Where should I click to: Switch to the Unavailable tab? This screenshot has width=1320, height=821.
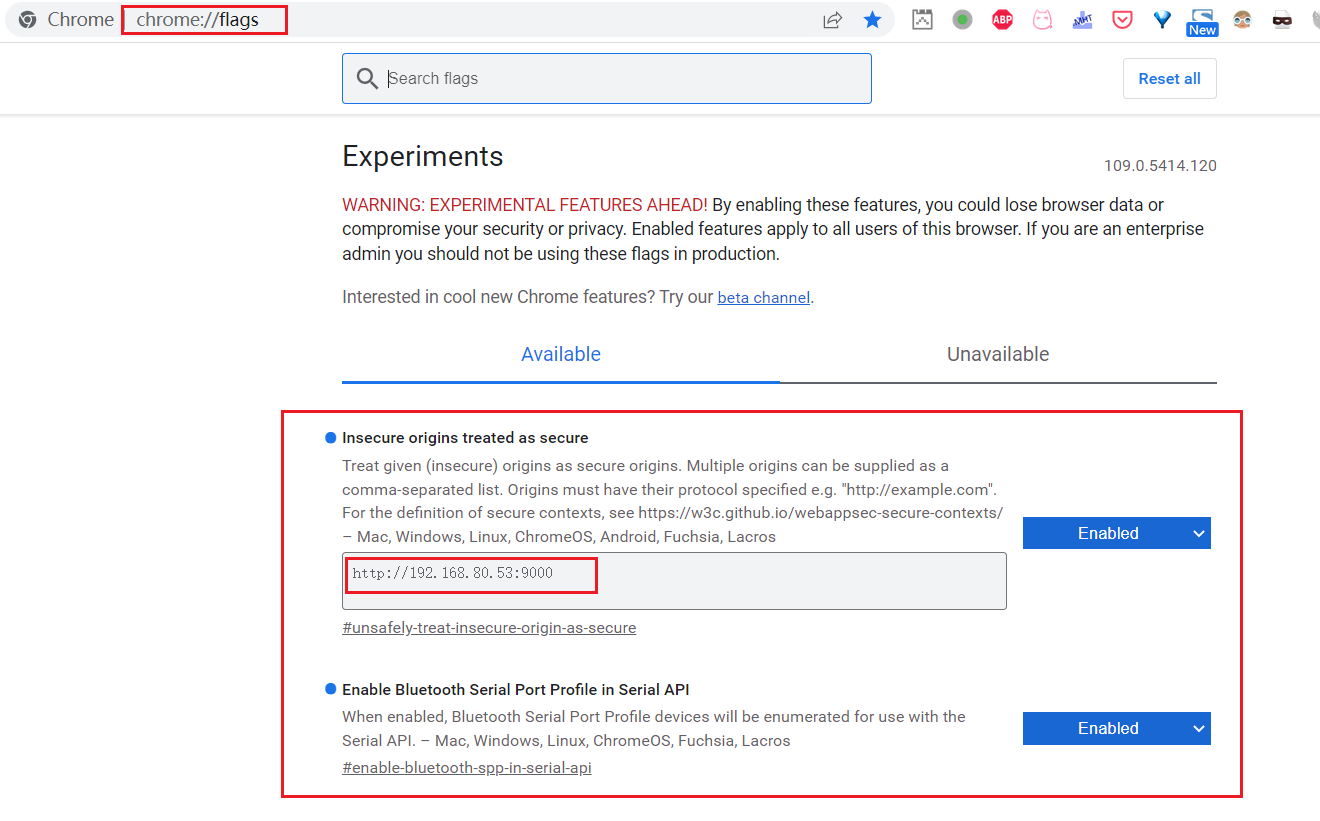(x=997, y=354)
